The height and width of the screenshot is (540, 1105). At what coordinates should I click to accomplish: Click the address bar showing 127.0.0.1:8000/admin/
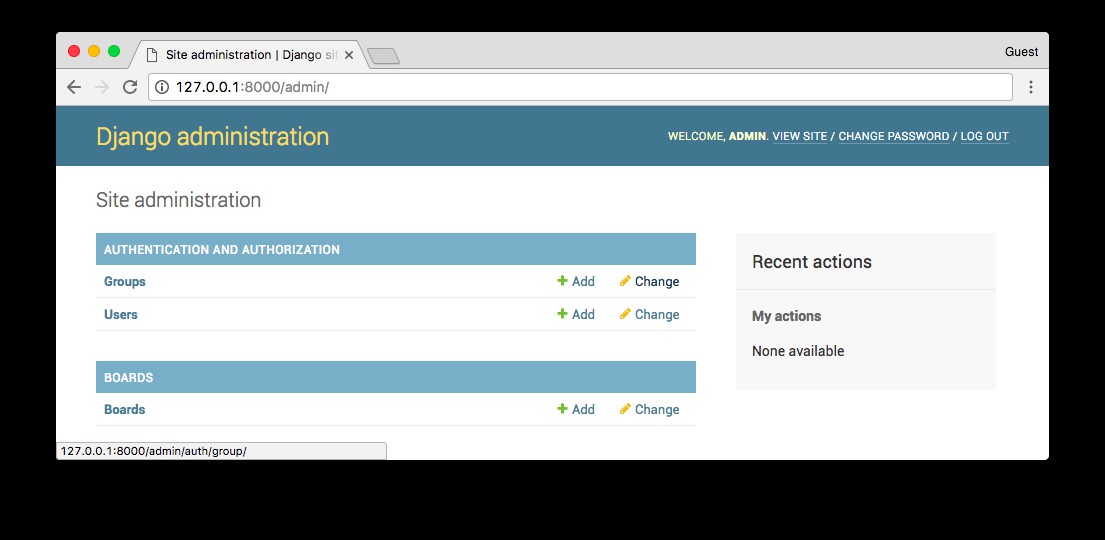pos(580,87)
